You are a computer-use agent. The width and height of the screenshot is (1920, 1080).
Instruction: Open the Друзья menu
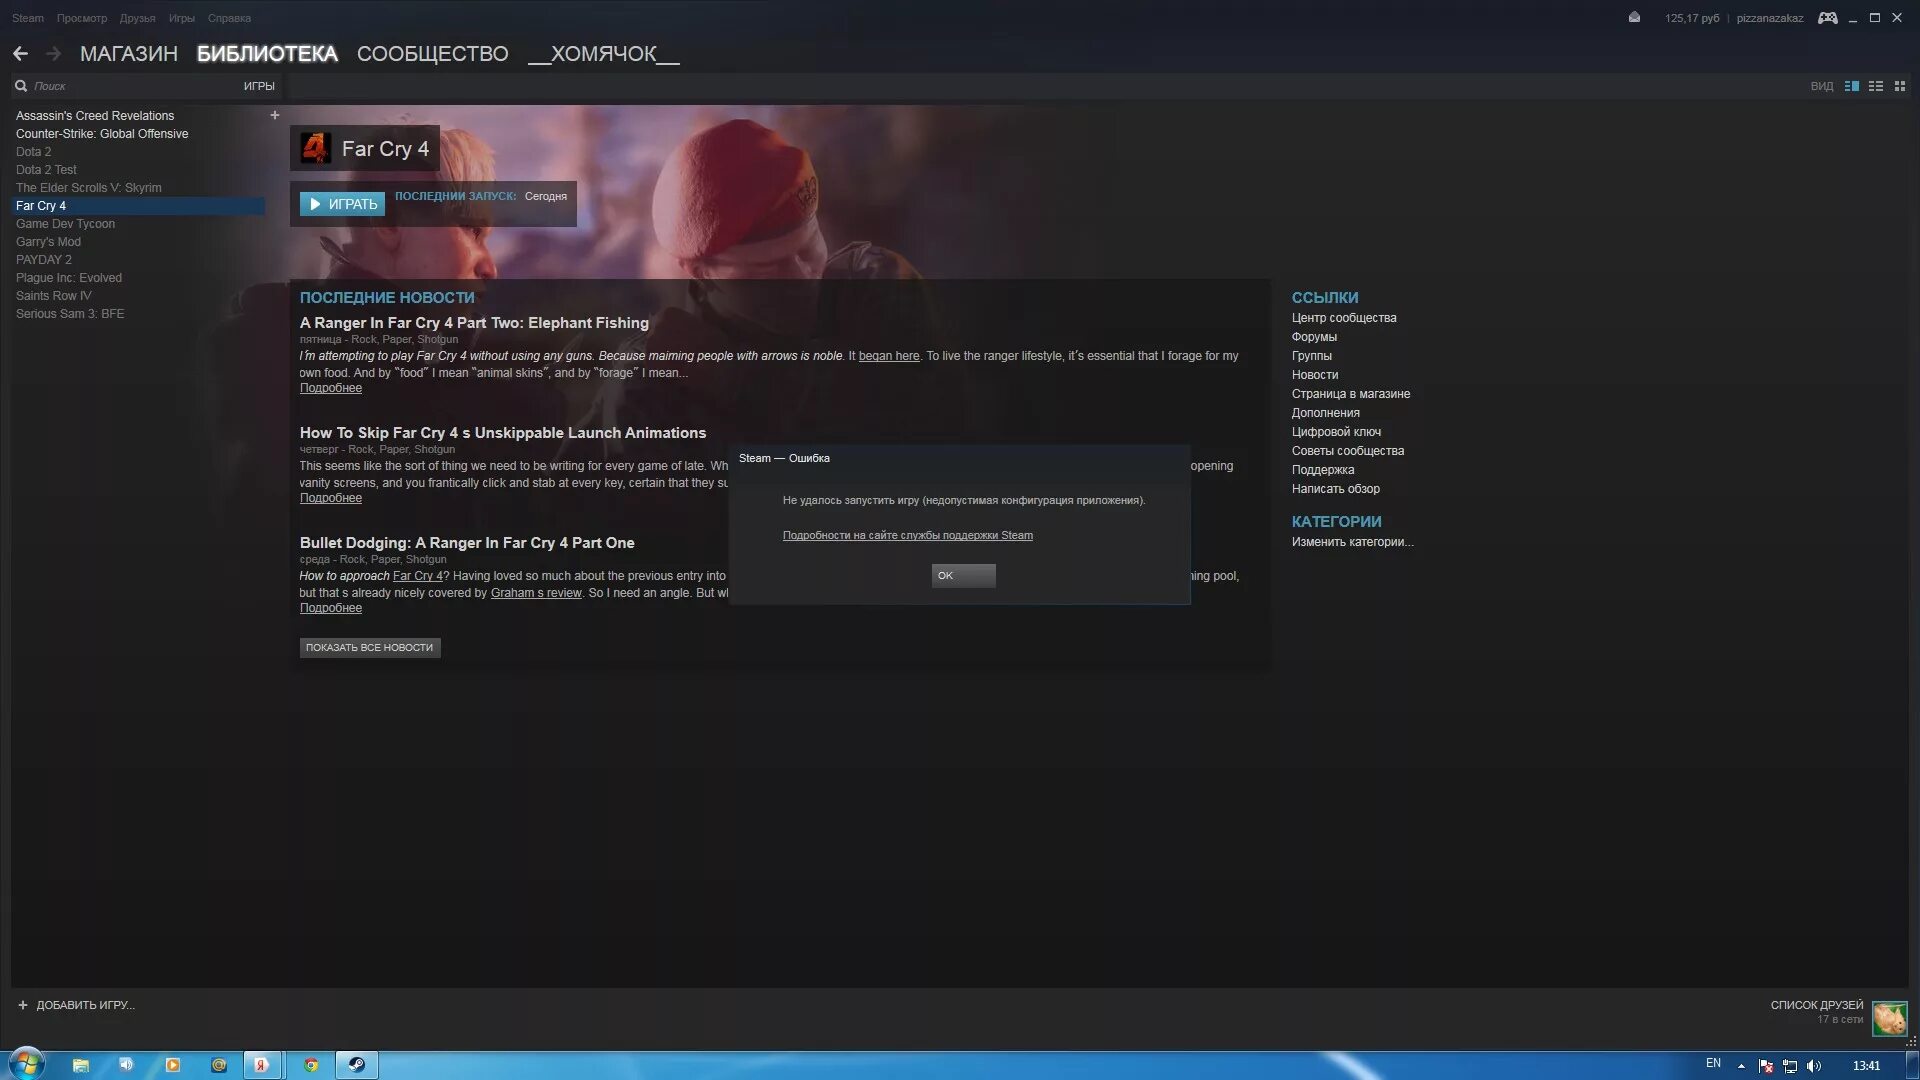(137, 18)
